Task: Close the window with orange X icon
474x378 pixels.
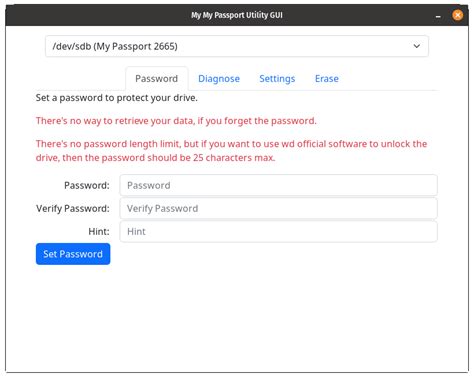Action: click(x=457, y=15)
